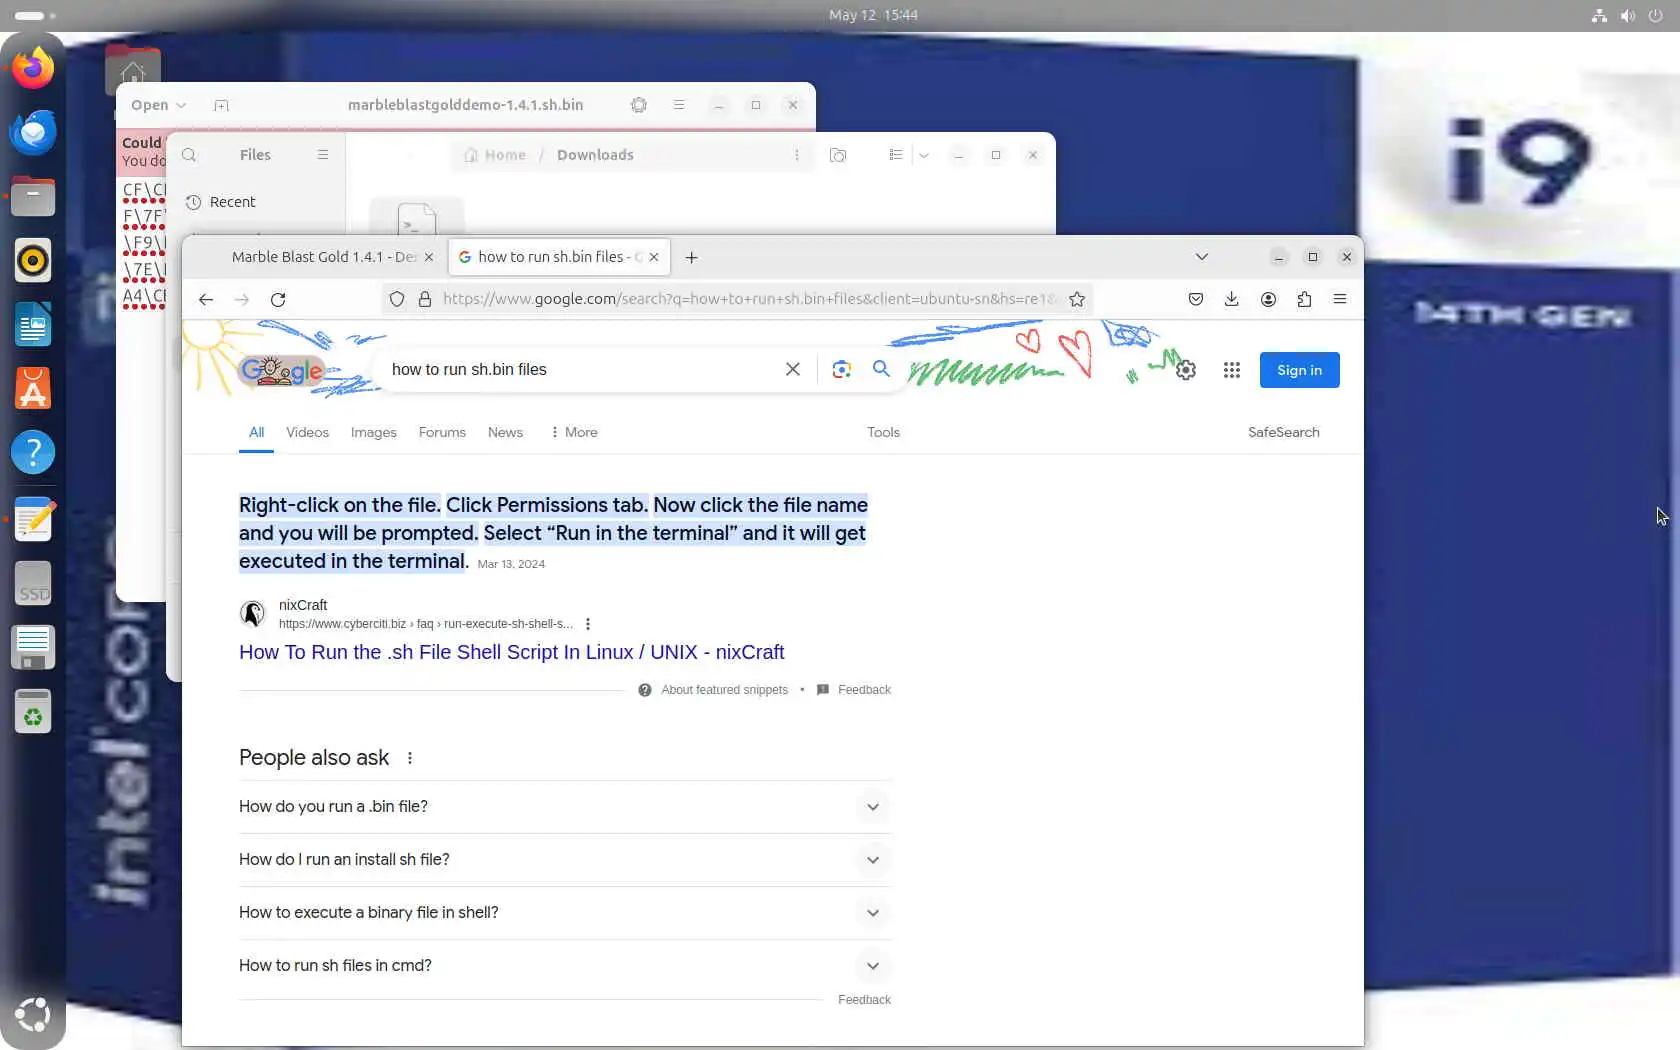
Task: Open the clock showing May 12 15:44
Action: click(873, 15)
